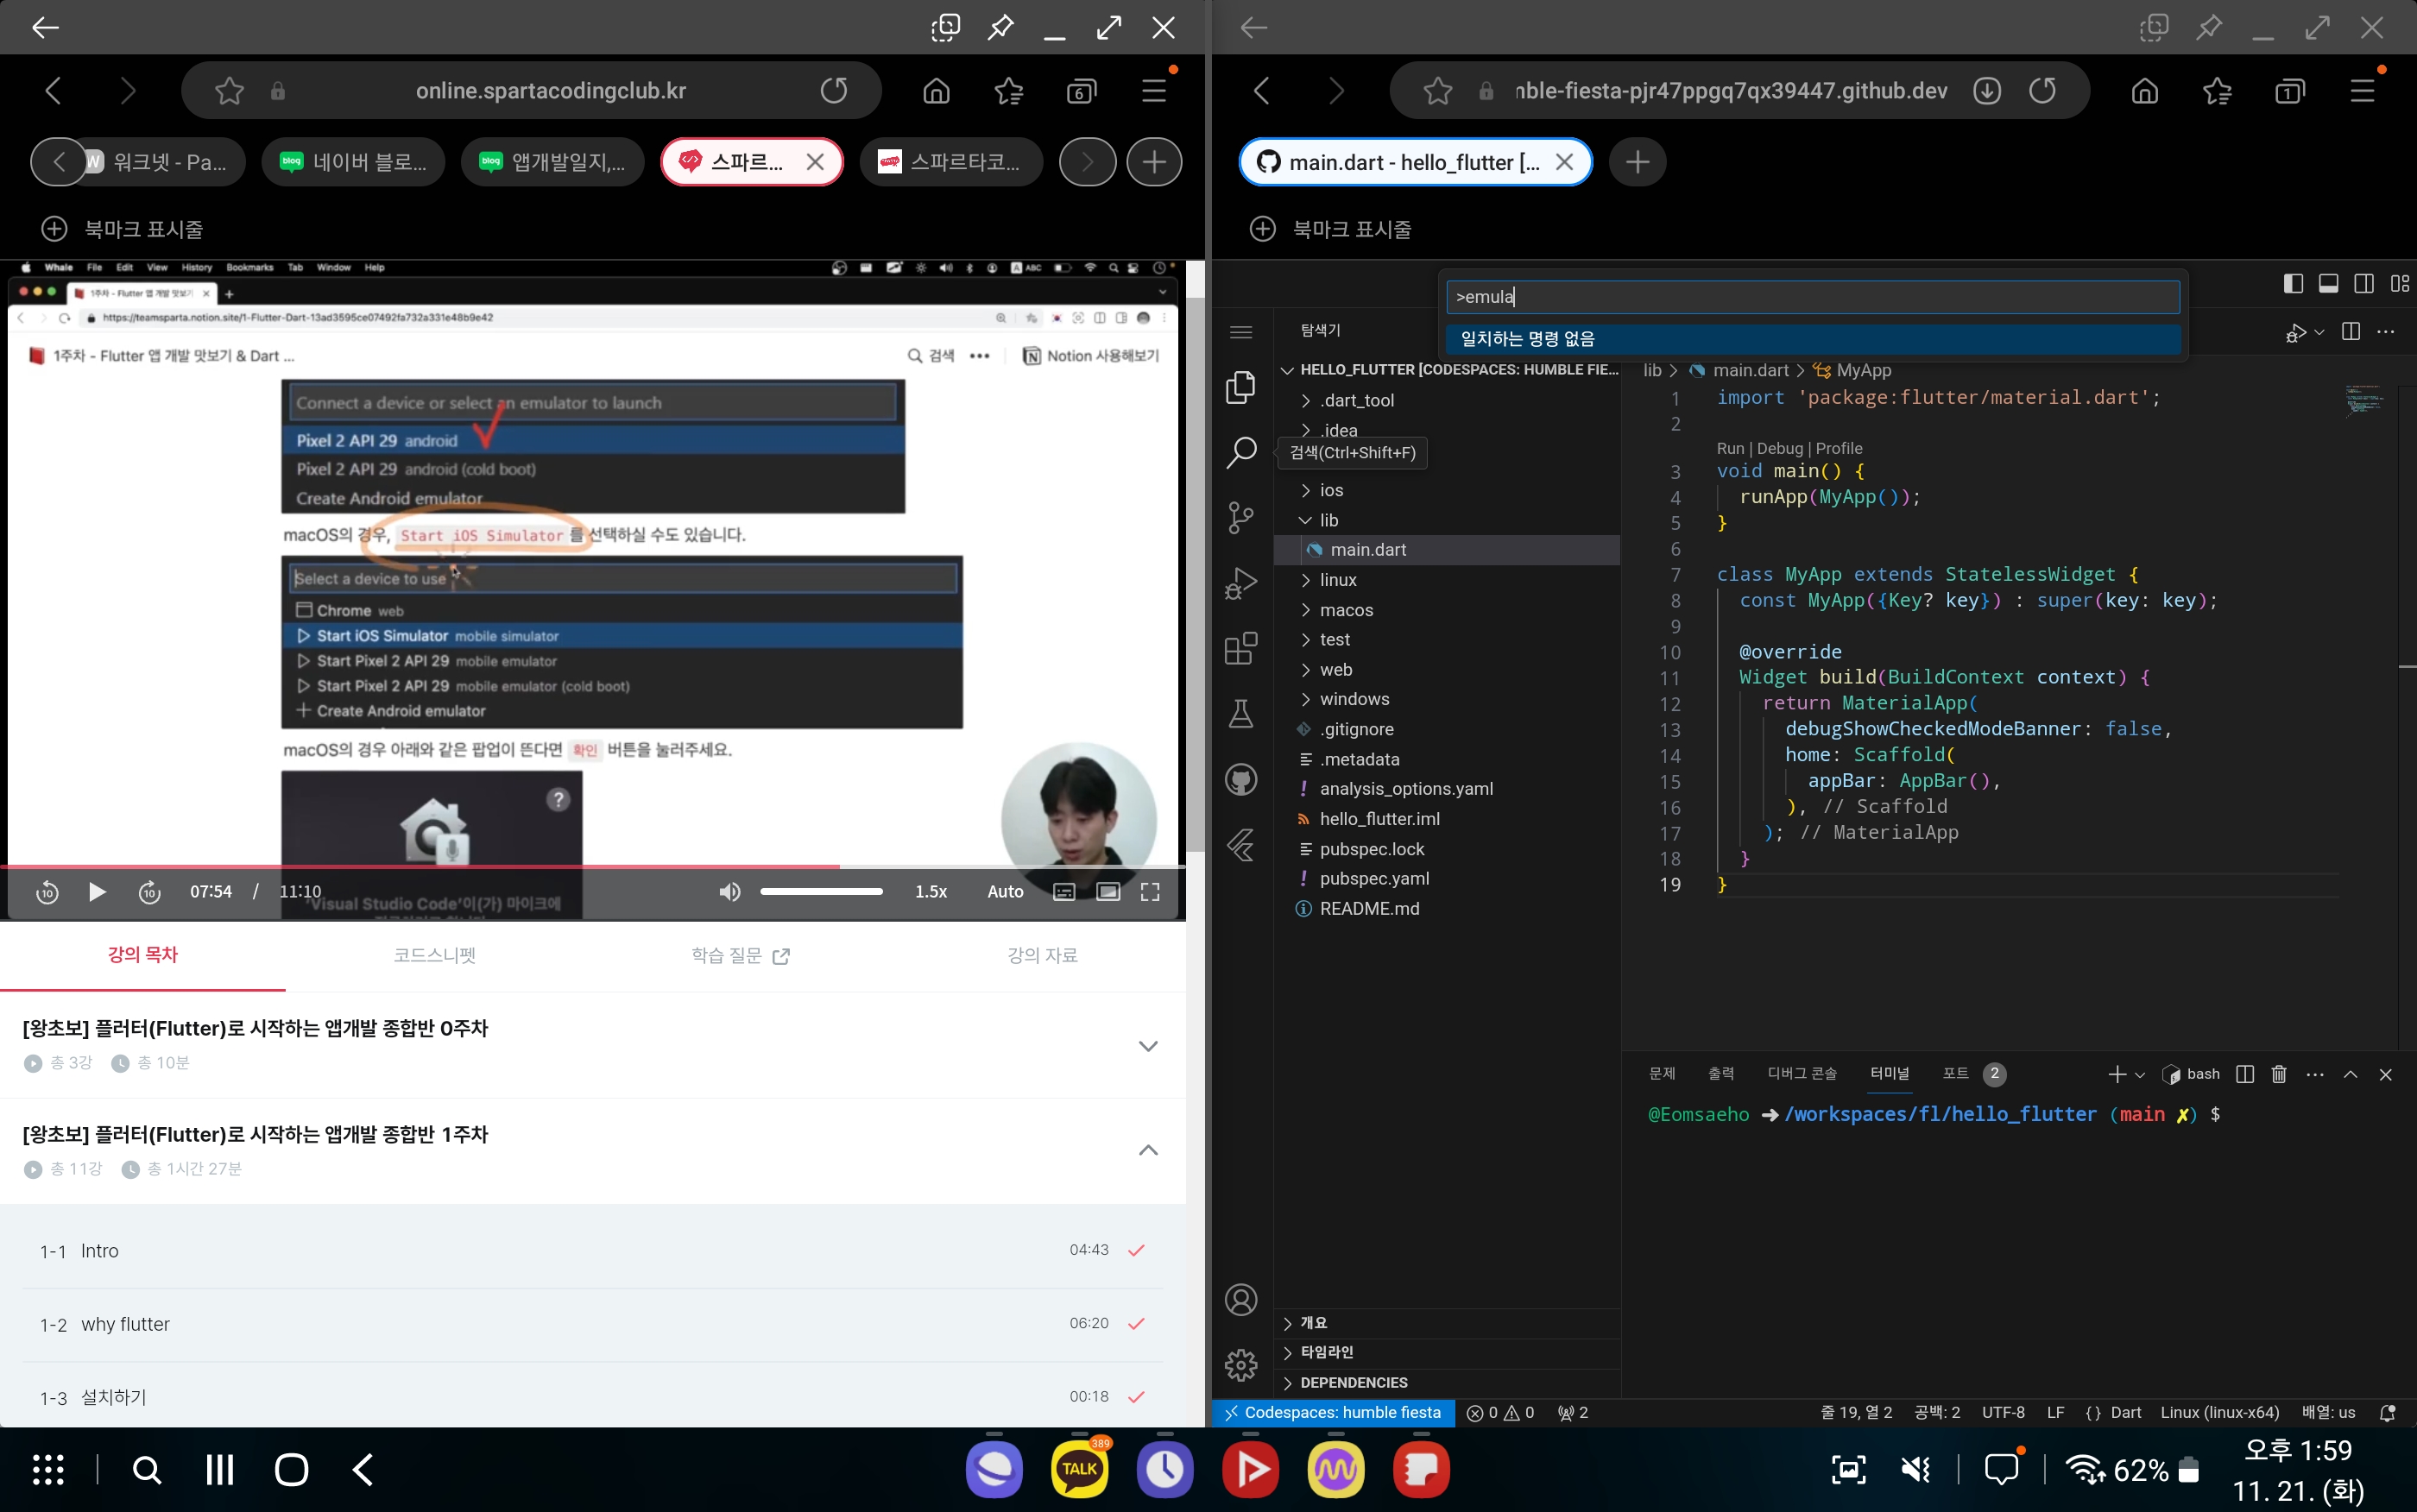The width and height of the screenshot is (2417, 1512).
Task: Open the VS Code hamburger menu
Action: tap(1241, 332)
